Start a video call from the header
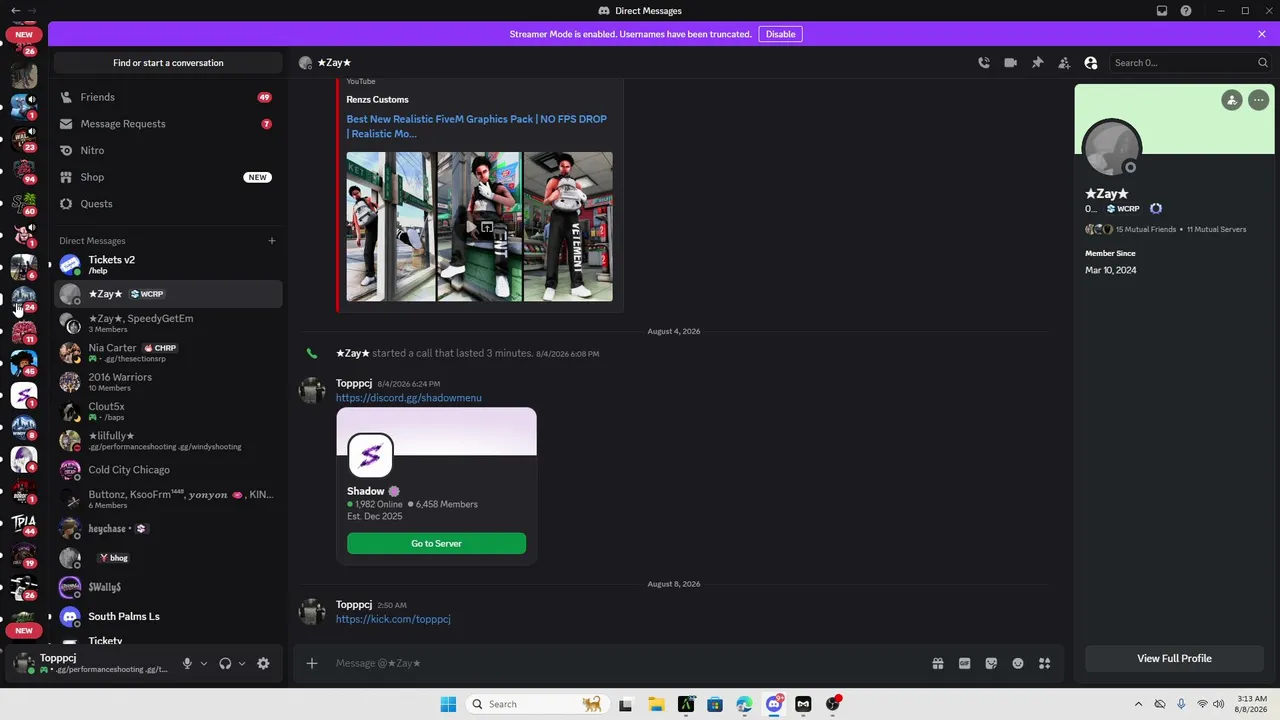 [x=1011, y=63]
